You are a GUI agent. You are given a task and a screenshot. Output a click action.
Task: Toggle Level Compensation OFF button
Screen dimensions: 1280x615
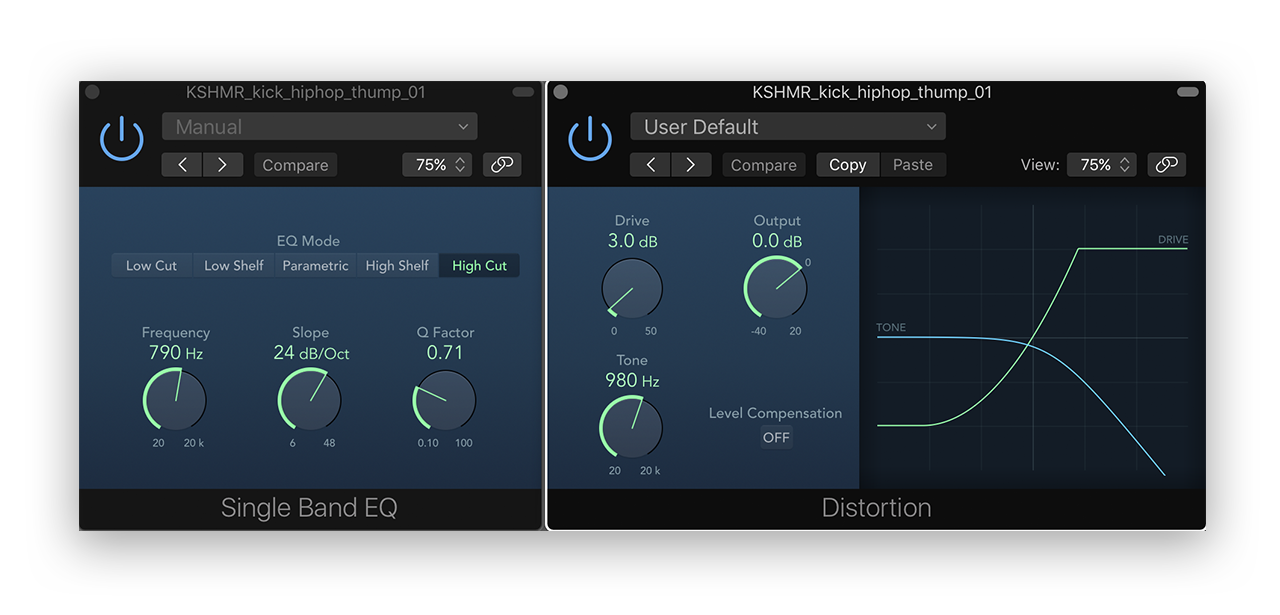pyautogui.click(x=776, y=437)
